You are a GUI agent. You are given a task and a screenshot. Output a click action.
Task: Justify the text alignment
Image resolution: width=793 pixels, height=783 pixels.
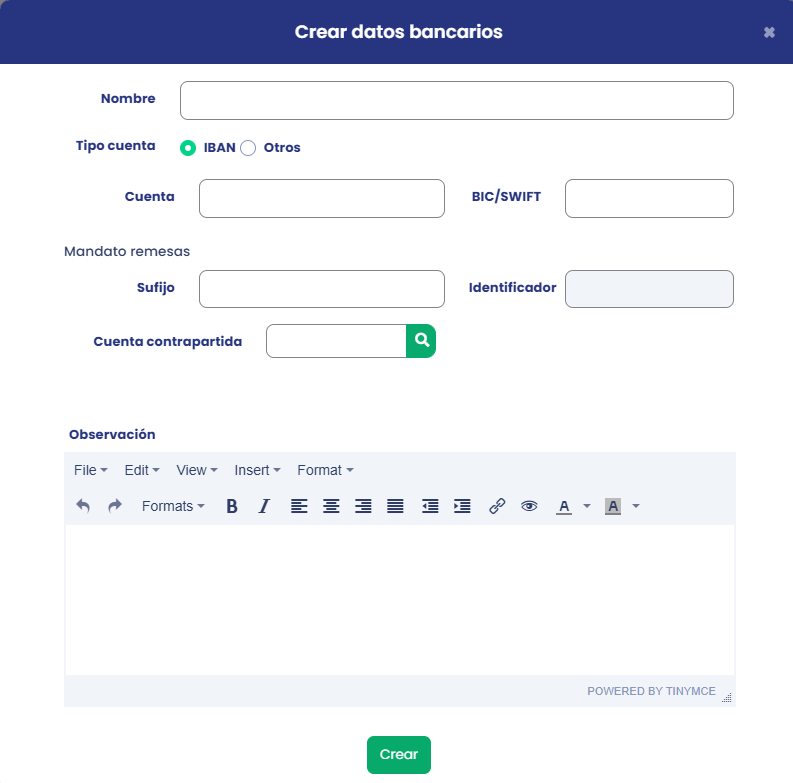coord(395,506)
